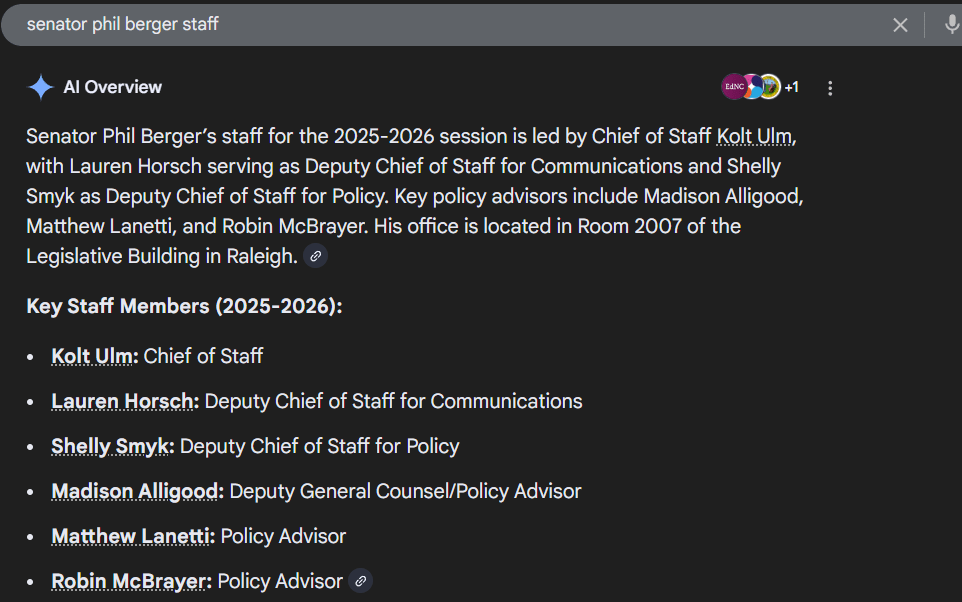Click in the "senator phil berger staff" search box
The image size is (962, 602).
(x=400, y=25)
